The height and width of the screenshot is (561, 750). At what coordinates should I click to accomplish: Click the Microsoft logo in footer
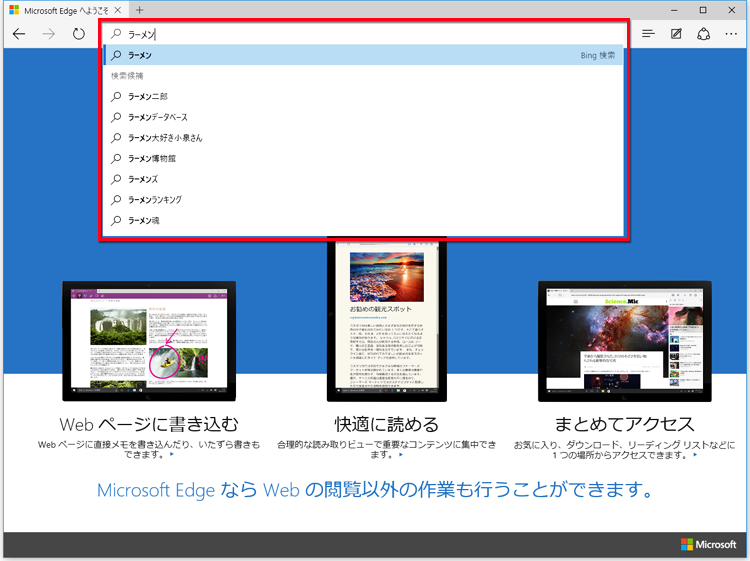tap(709, 544)
